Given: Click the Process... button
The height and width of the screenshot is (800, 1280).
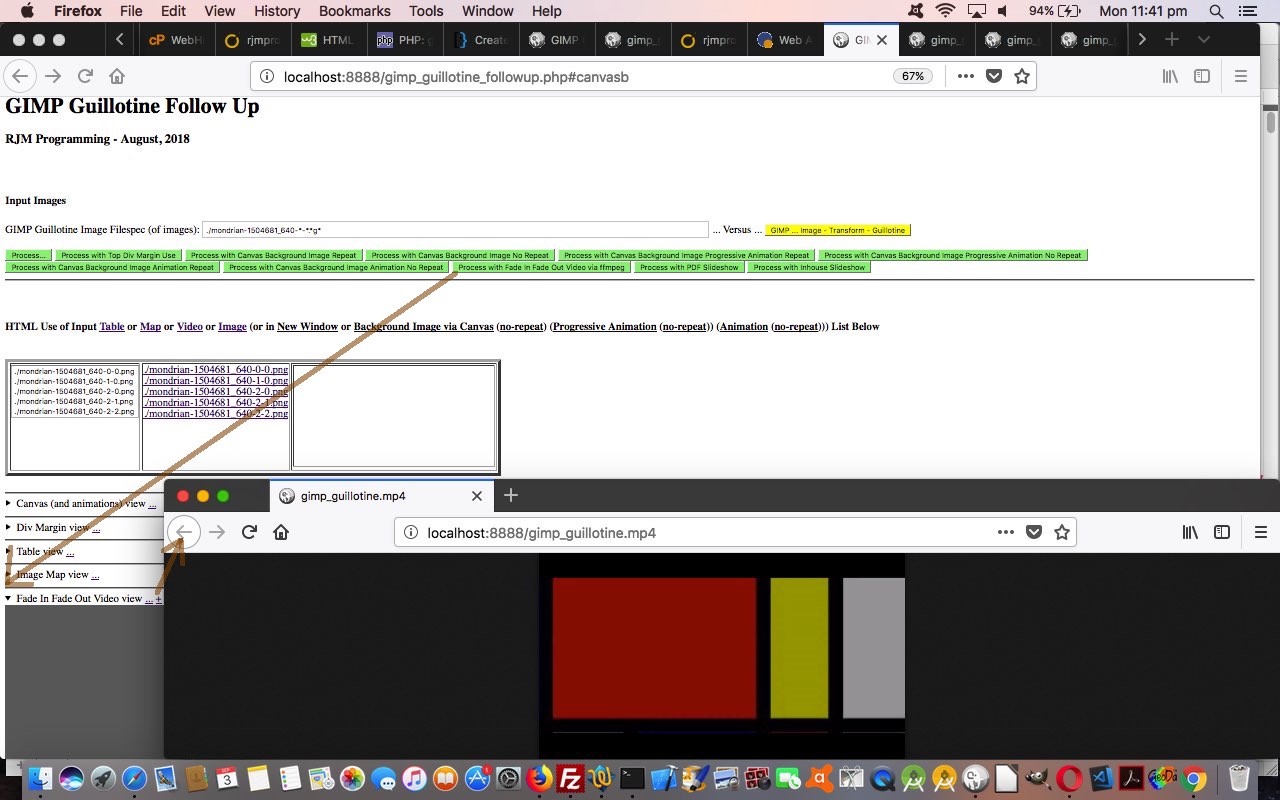Looking at the screenshot, I should (x=28, y=255).
